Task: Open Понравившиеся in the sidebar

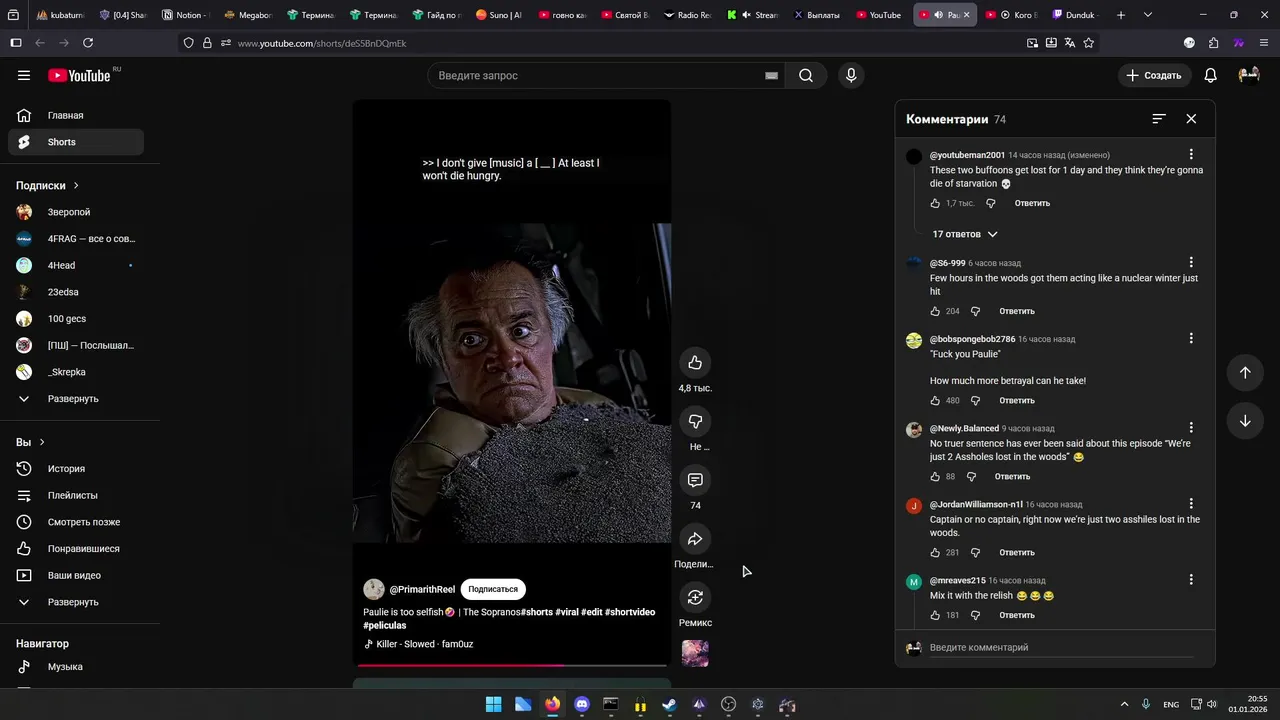Action: pyautogui.click(x=76, y=548)
